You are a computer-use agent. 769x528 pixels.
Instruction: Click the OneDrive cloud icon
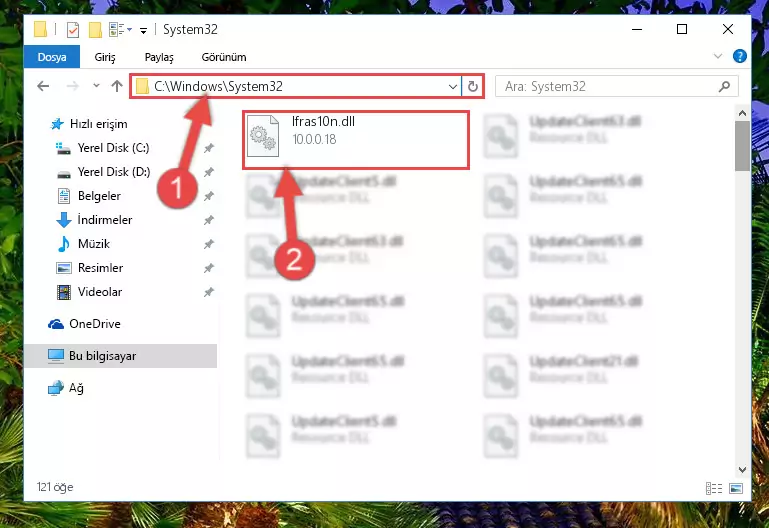(56, 324)
